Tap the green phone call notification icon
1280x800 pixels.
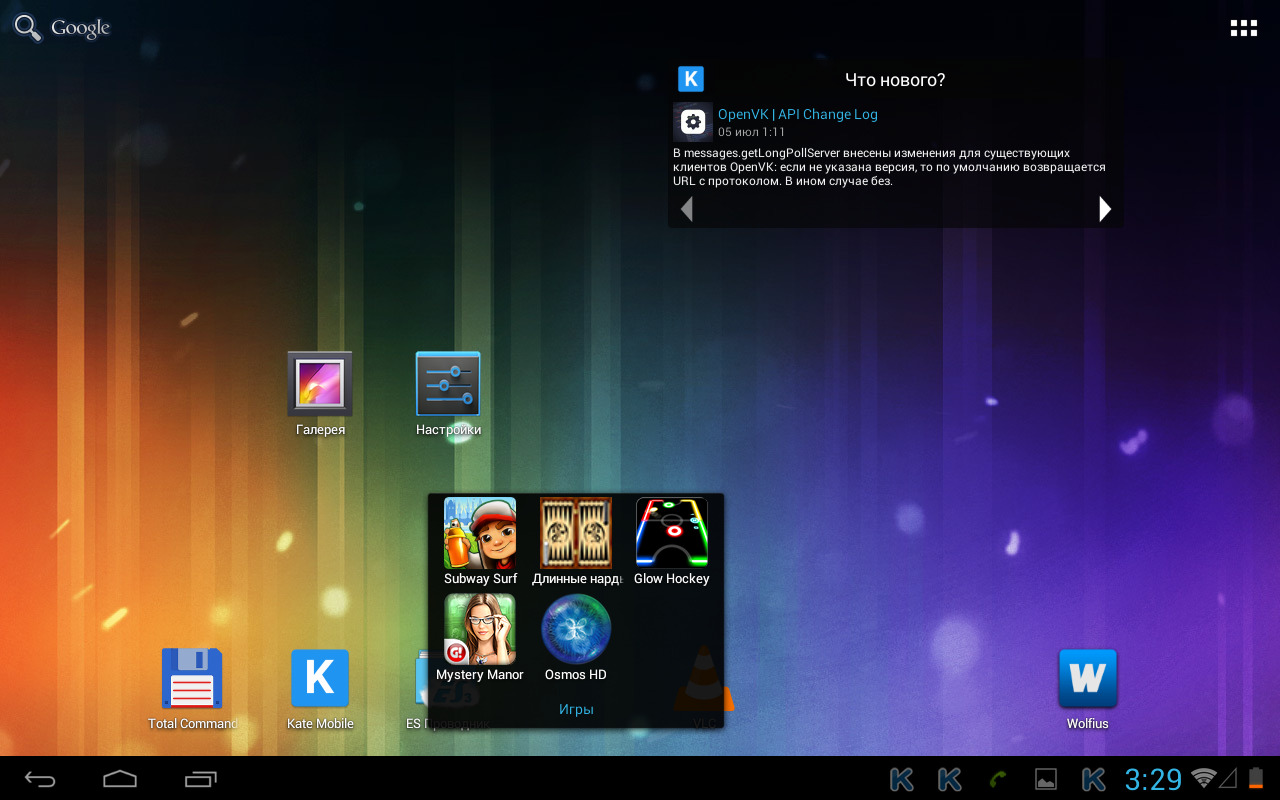[997, 780]
